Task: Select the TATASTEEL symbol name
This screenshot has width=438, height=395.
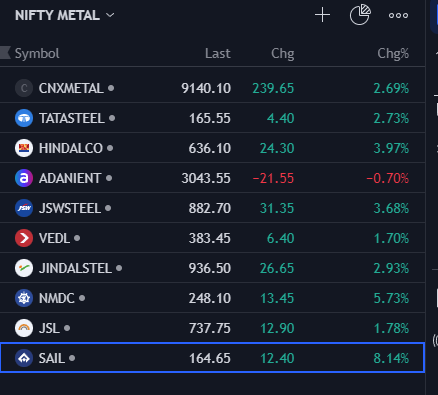Action: [72, 118]
